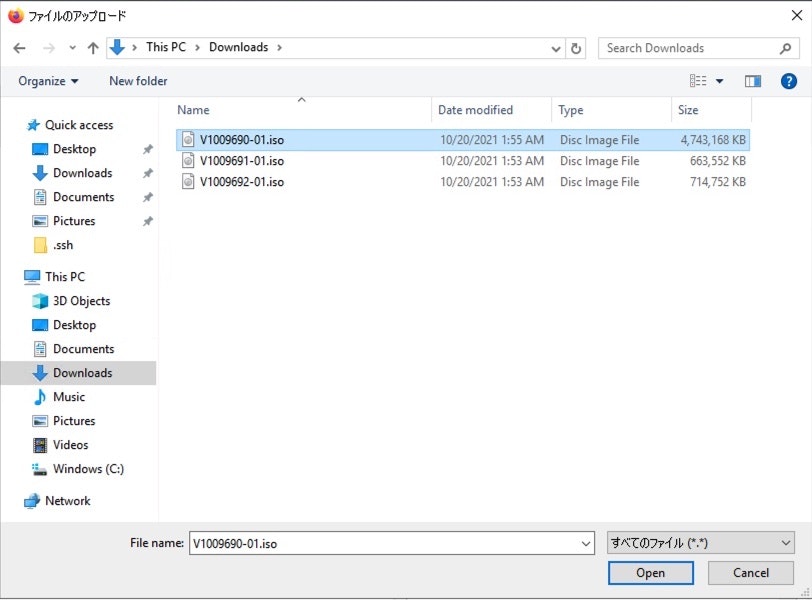Open pinned Documents under Quick access
Screen dimensions: 812x600
coord(83,197)
